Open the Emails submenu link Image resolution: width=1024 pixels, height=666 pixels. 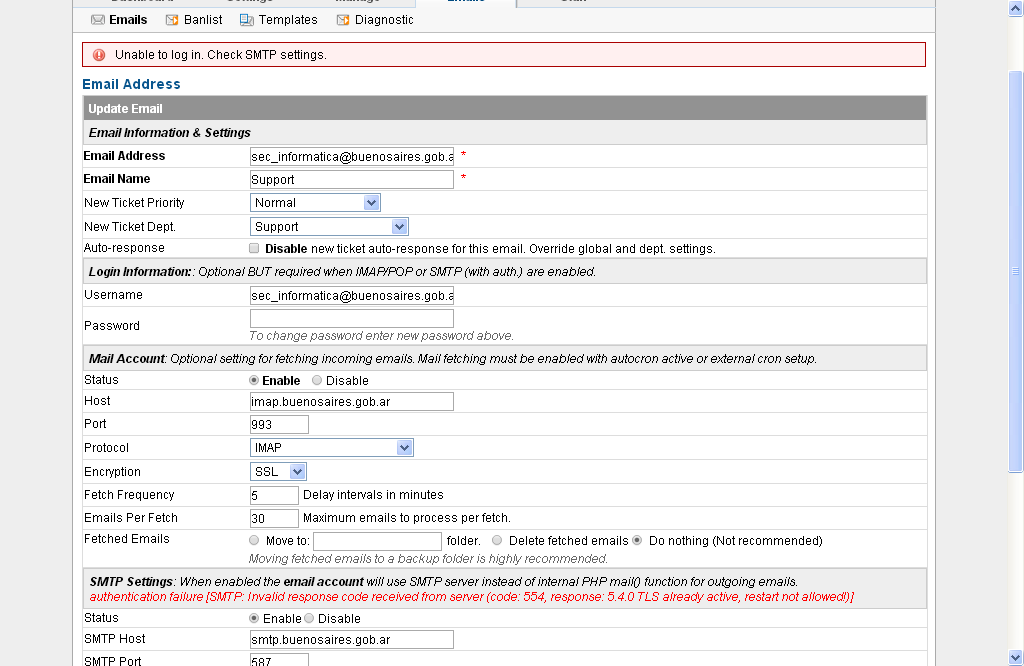pos(128,20)
